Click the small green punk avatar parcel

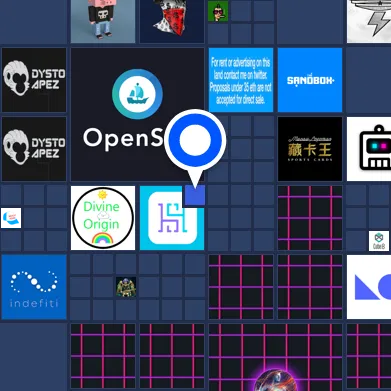[x=218, y=11]
